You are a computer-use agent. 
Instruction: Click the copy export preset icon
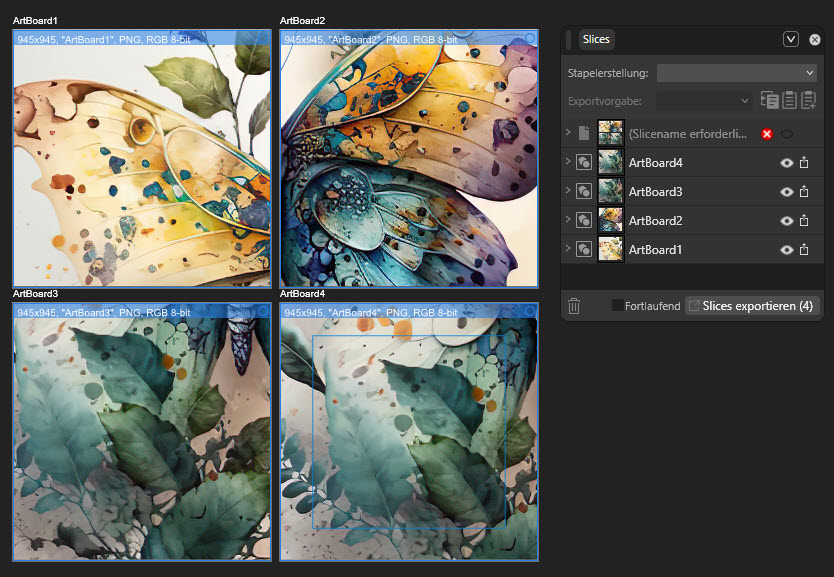769,100
